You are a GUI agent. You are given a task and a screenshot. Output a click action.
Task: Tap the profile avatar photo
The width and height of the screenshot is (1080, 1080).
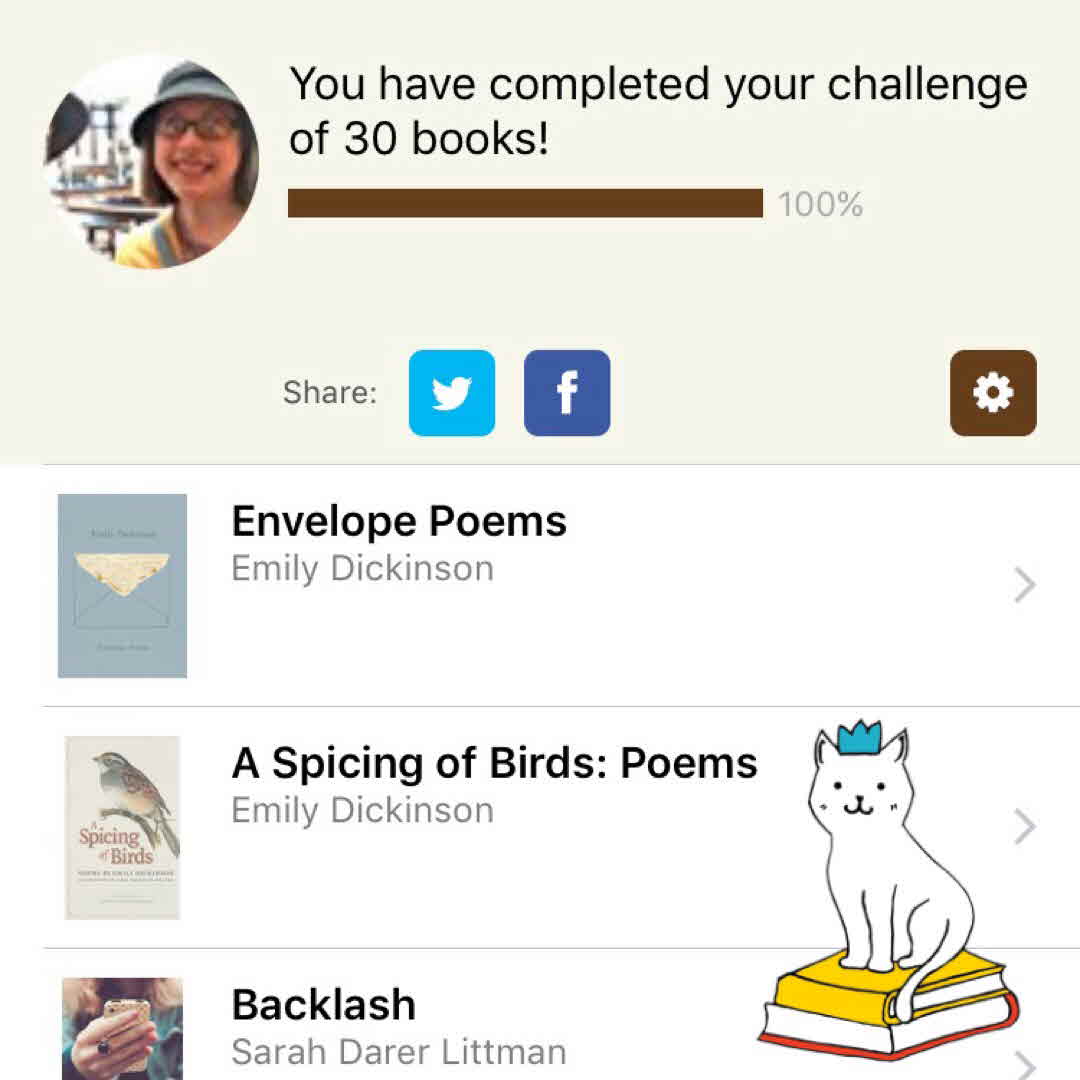click(x=150, y=162)
